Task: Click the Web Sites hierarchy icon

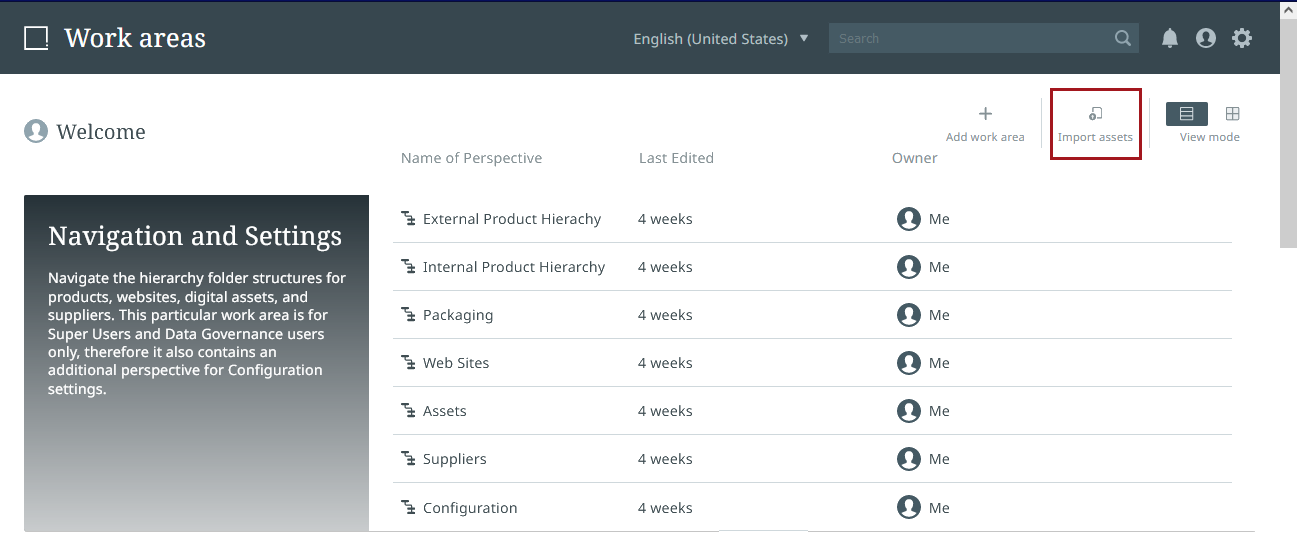Action: 408,363
